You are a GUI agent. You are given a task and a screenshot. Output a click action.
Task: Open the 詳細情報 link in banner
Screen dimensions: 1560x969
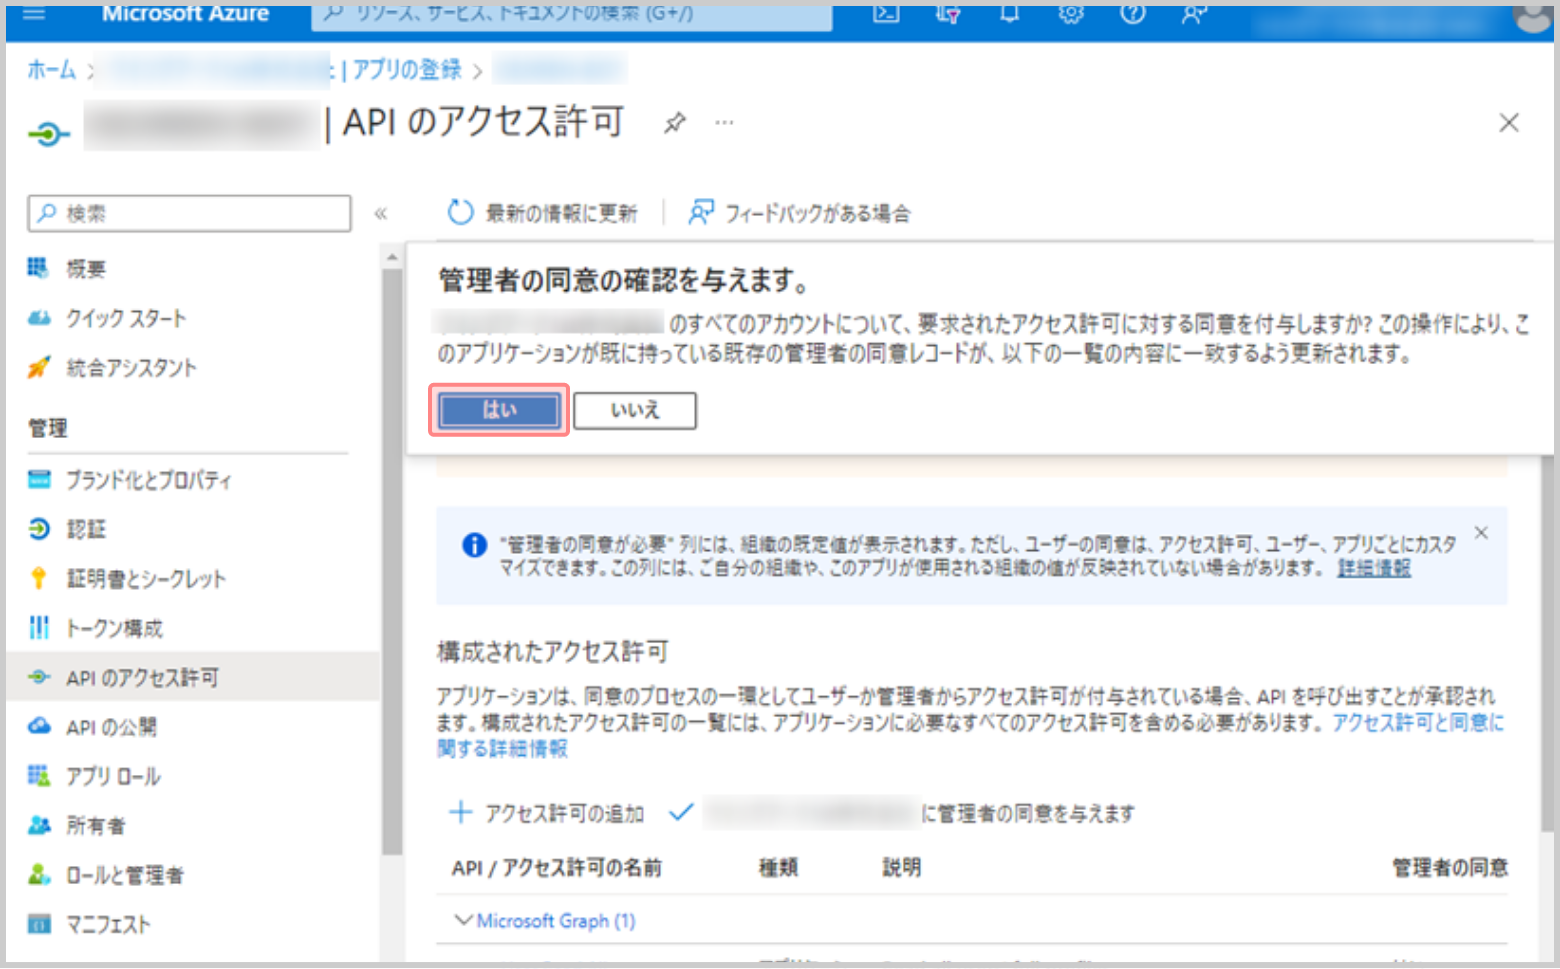(1374, 568)
